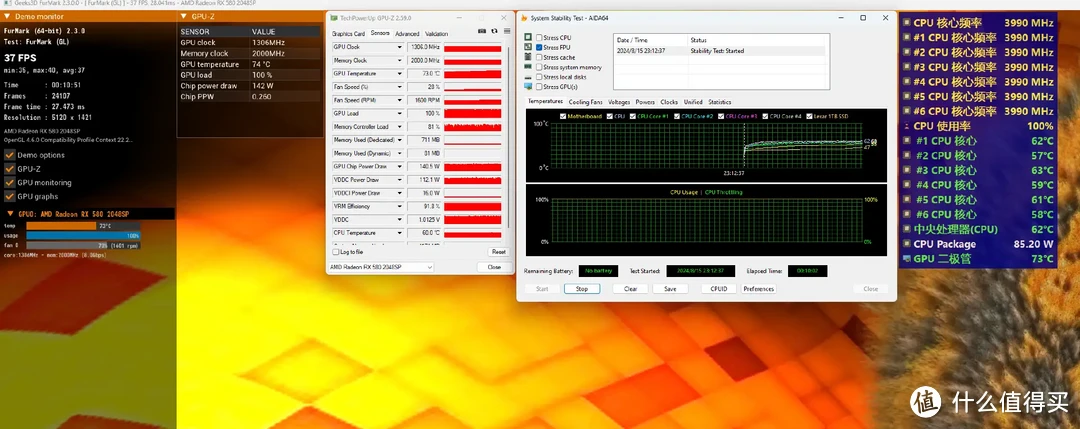Open the Clocks tab in AIDA64
This screenshot has width=1080, height=429.
click(x=669, y=102)
